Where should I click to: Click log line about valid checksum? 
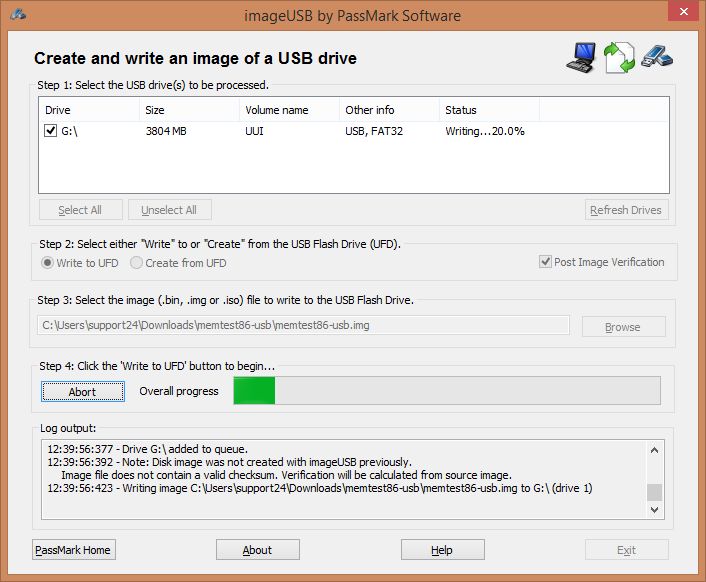[286, 475]
